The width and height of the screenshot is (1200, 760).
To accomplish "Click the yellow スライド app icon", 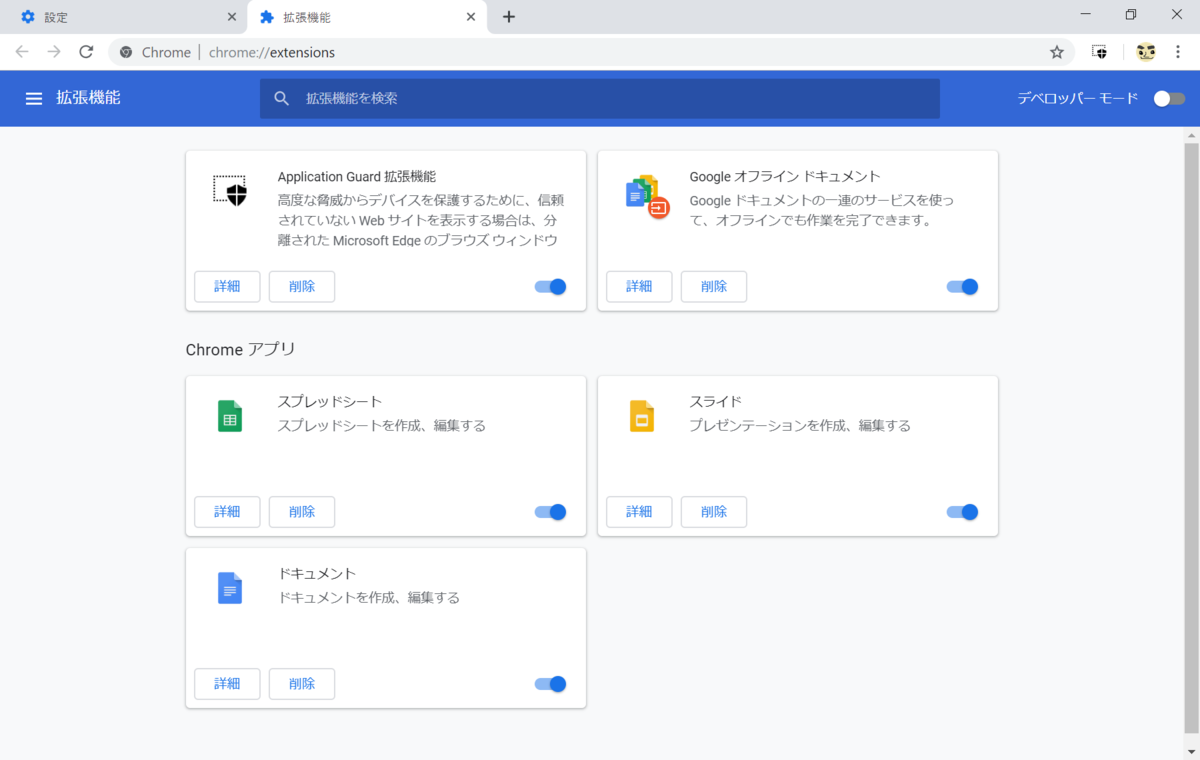I will (x=642, y=416).
